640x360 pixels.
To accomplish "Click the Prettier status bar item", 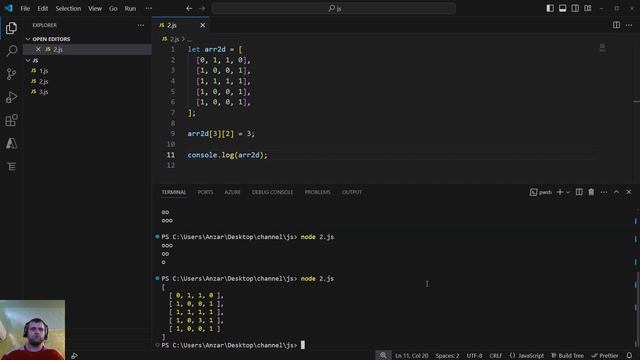I will click(605, 356).
